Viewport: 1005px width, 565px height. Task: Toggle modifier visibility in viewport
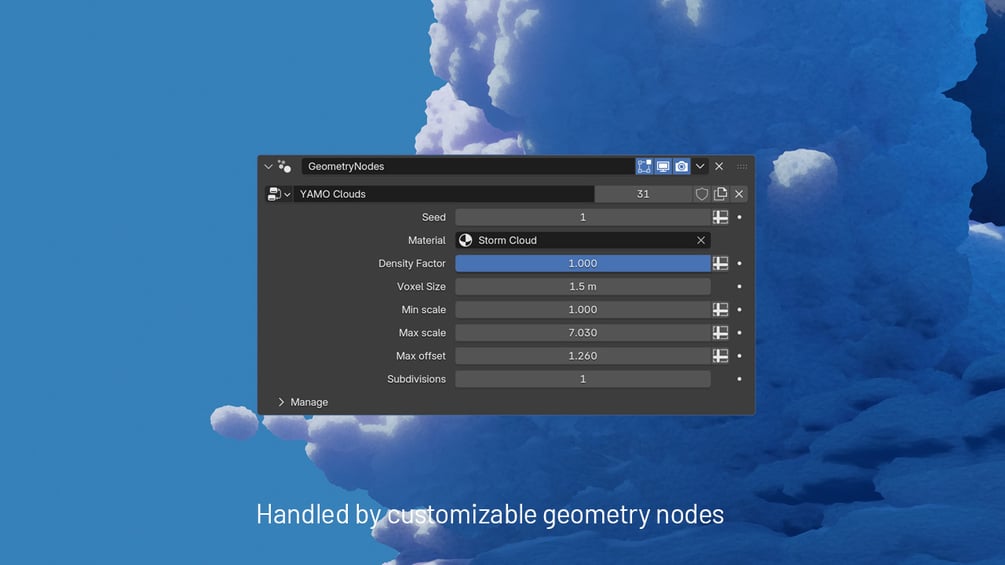(x=663, y=167)
